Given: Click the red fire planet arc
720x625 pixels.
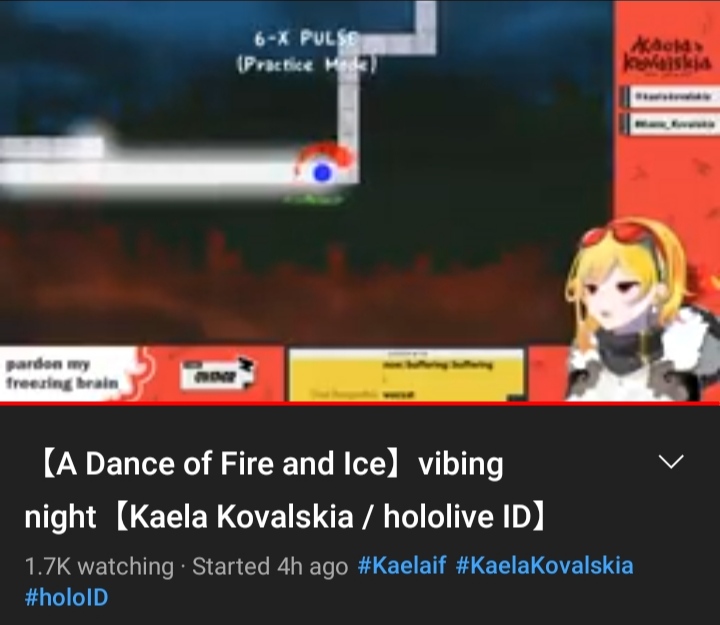Looking at the screenshot, I should tap(325, 154).
